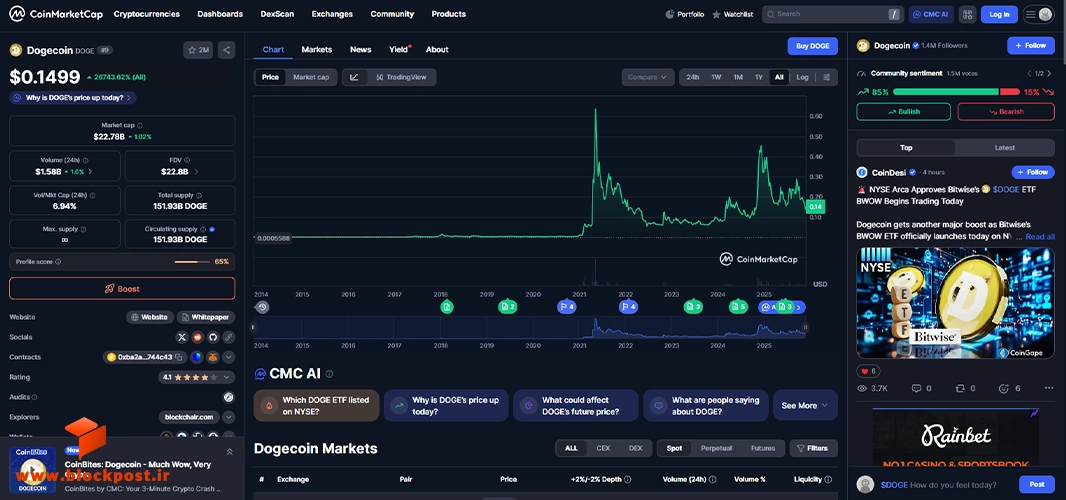
Task: Open the Bitwise DOGE ETF post image
Action: 955,303
